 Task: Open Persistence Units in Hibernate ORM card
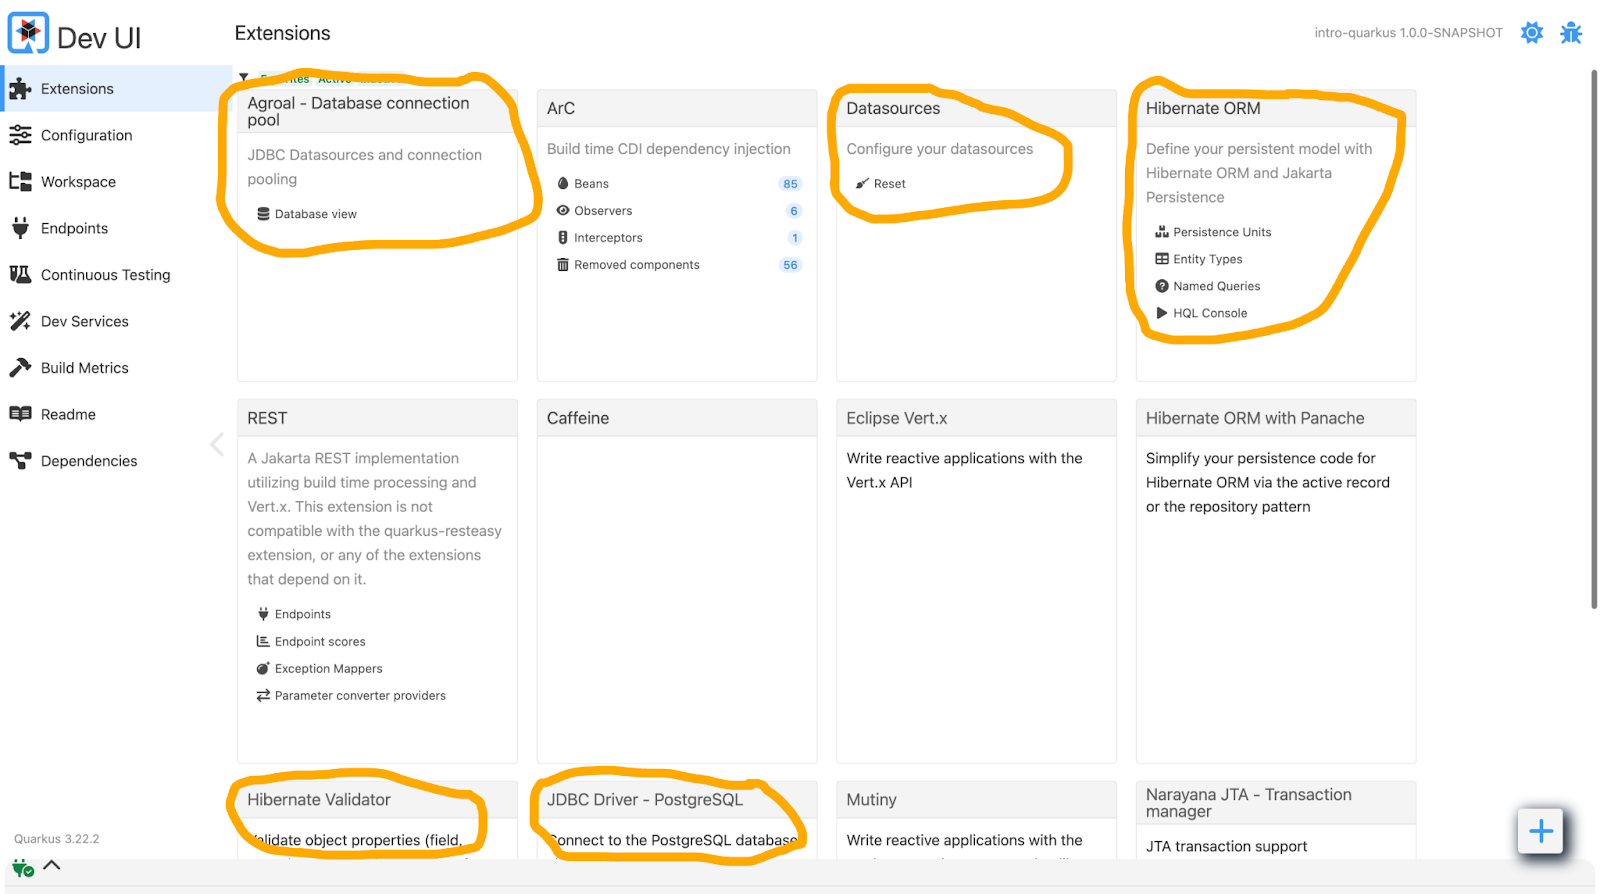click(1222, 232)
